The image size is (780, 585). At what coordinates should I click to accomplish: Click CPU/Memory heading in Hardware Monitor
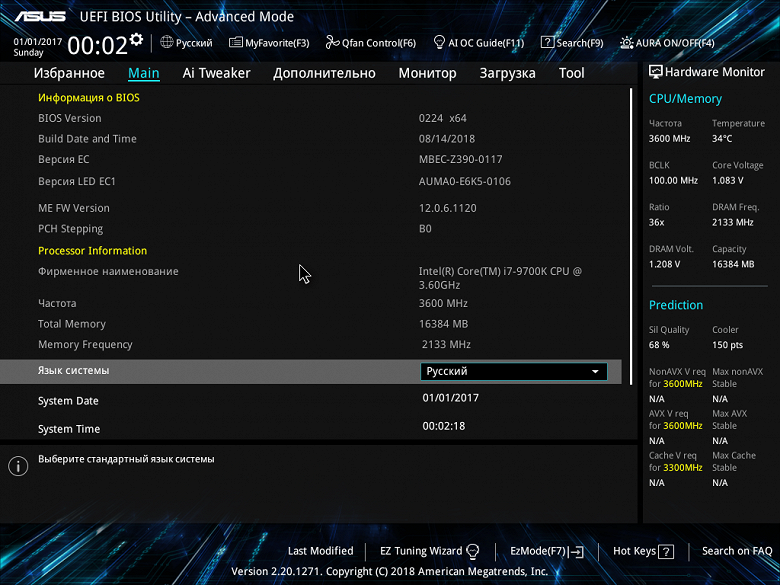point(685,98)
